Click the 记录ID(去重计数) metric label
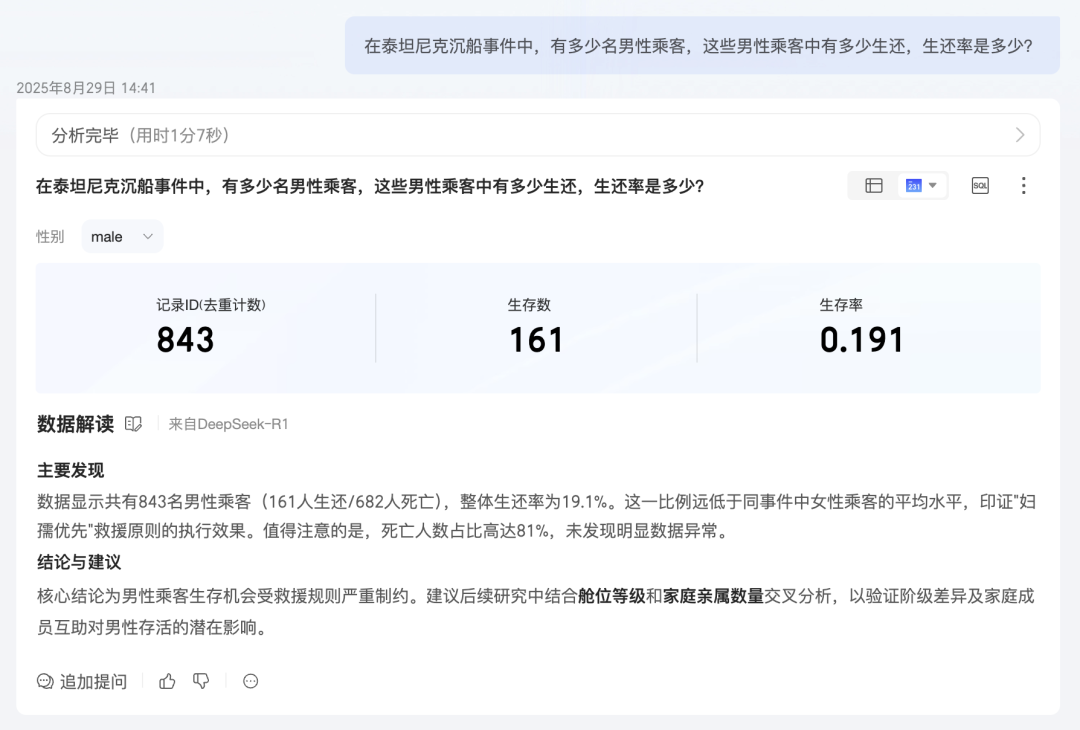Screen dimensions: 1080x730 point(211,305)
